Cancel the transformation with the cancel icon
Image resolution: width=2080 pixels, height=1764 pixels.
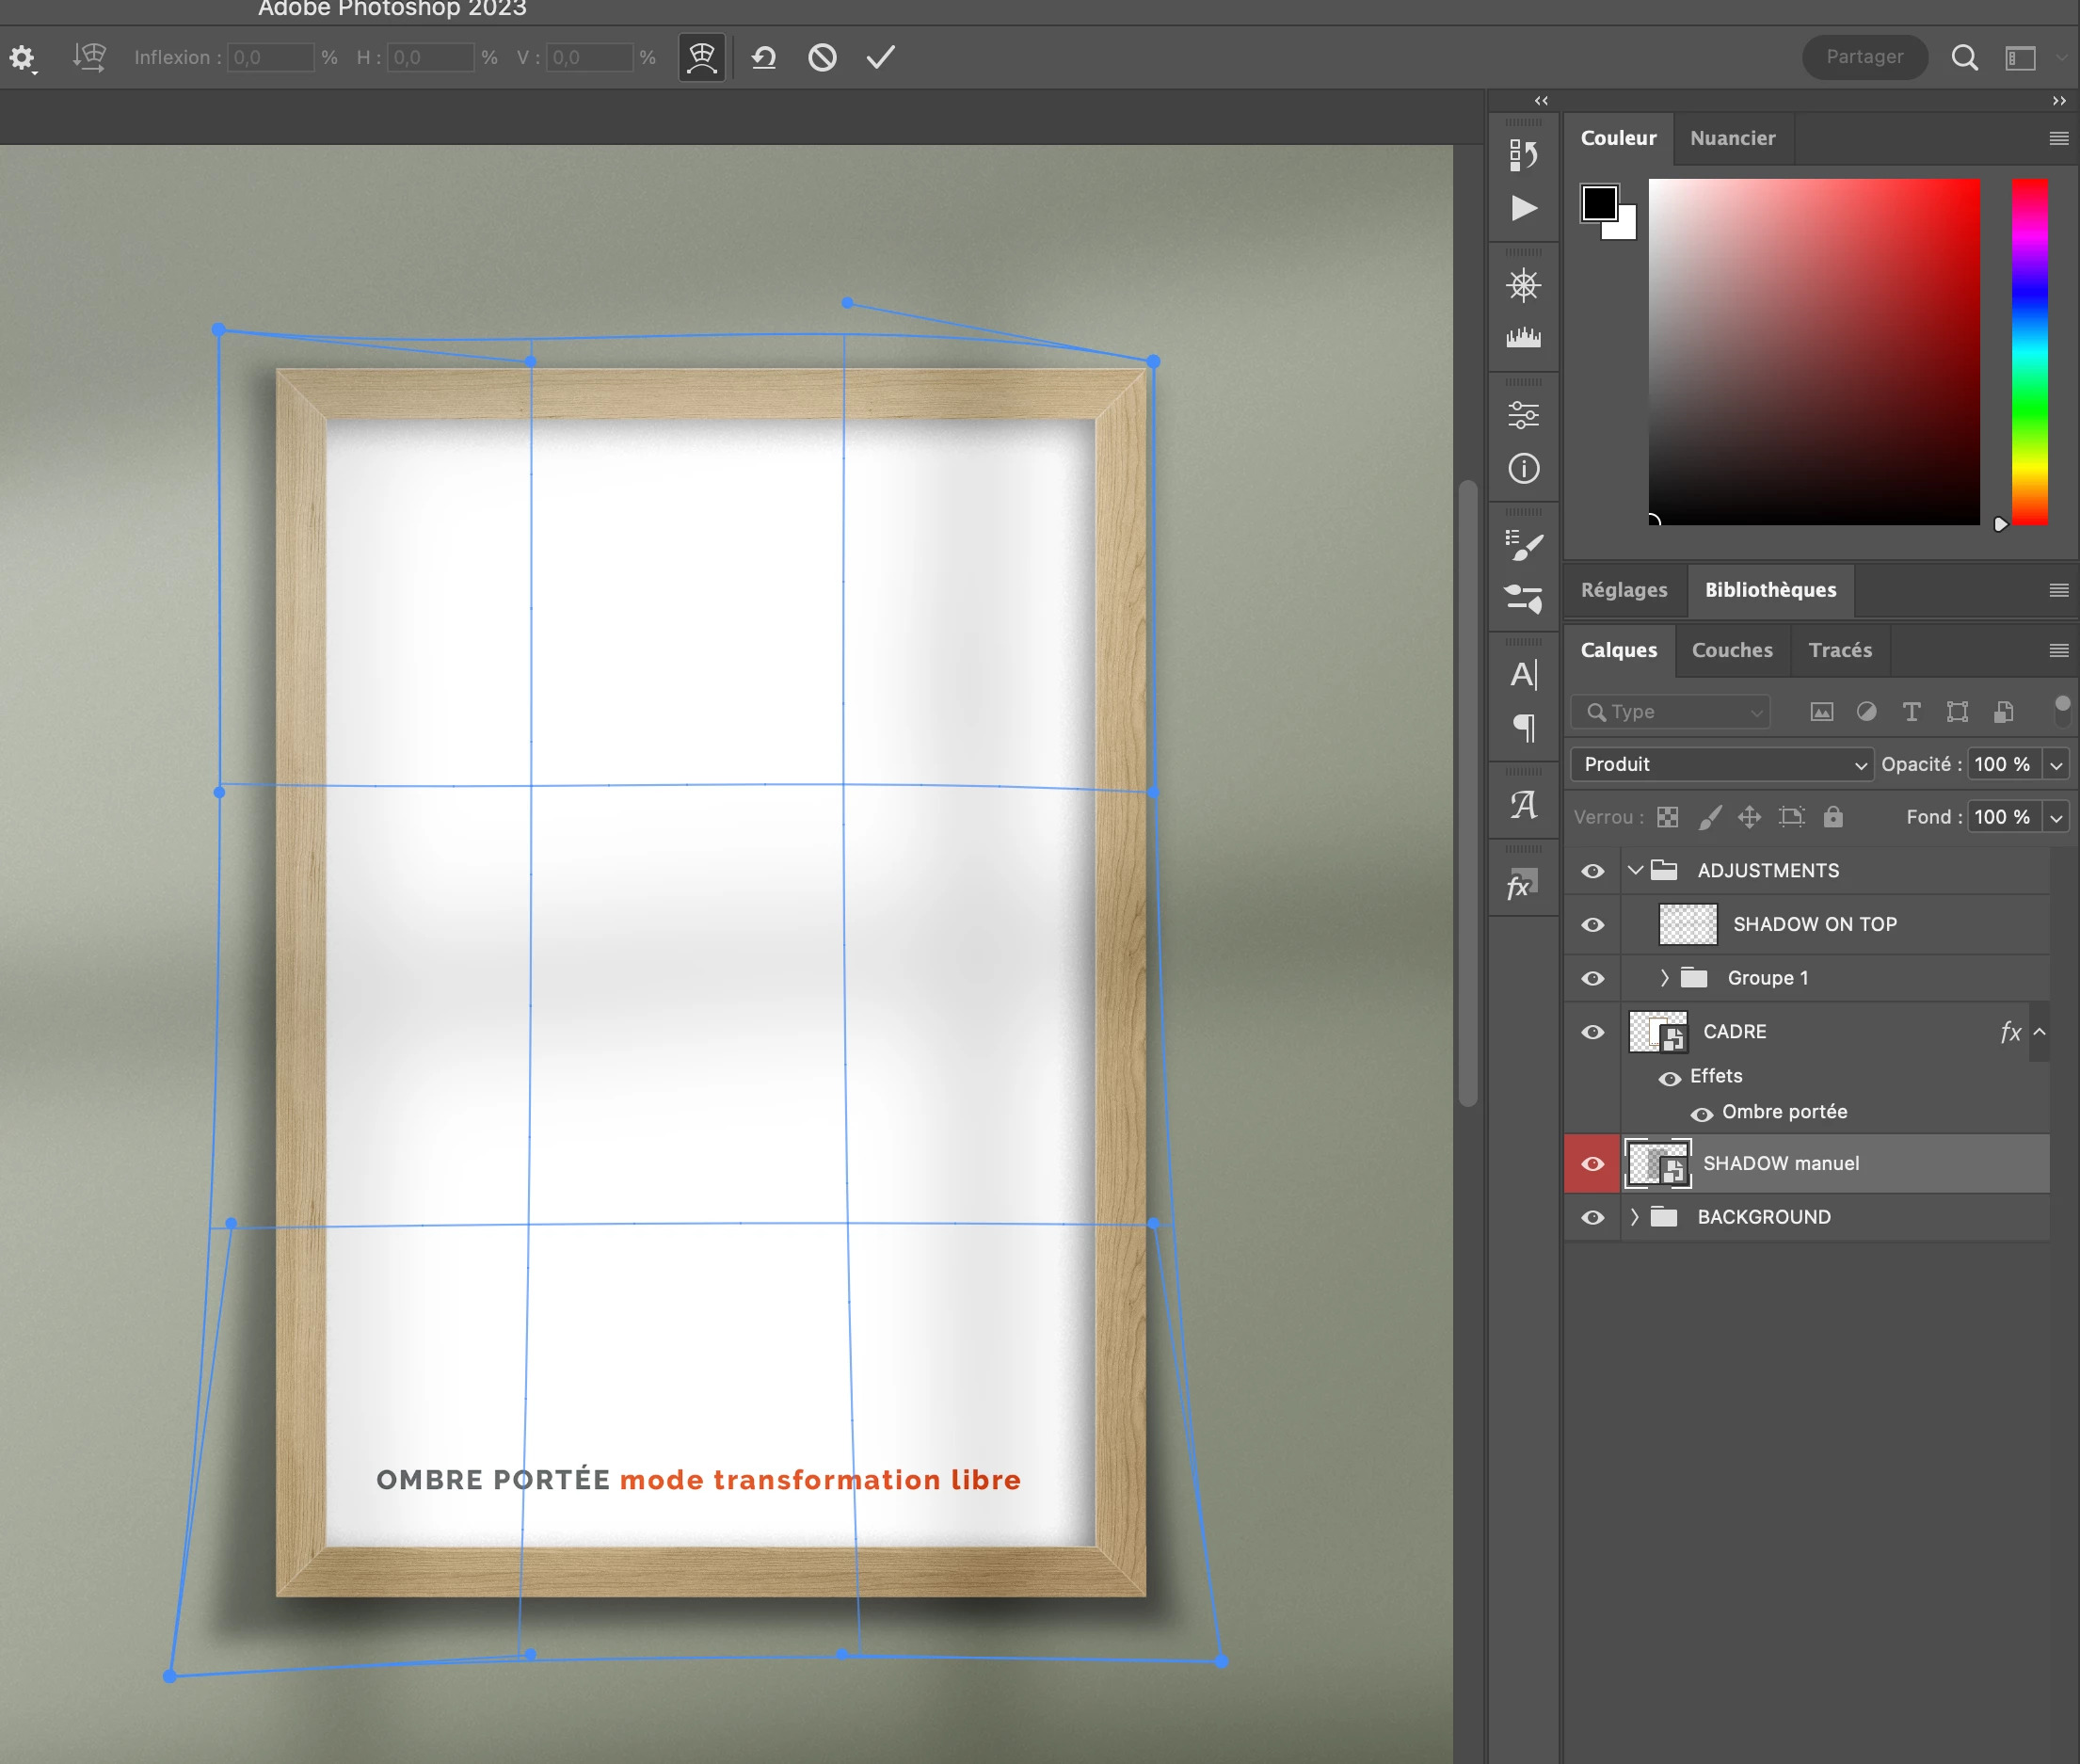point(822,57)
